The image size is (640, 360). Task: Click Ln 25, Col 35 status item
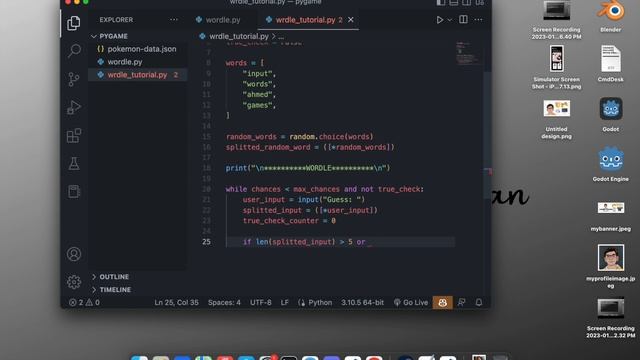pyautogui.click(x=176, y=302)
